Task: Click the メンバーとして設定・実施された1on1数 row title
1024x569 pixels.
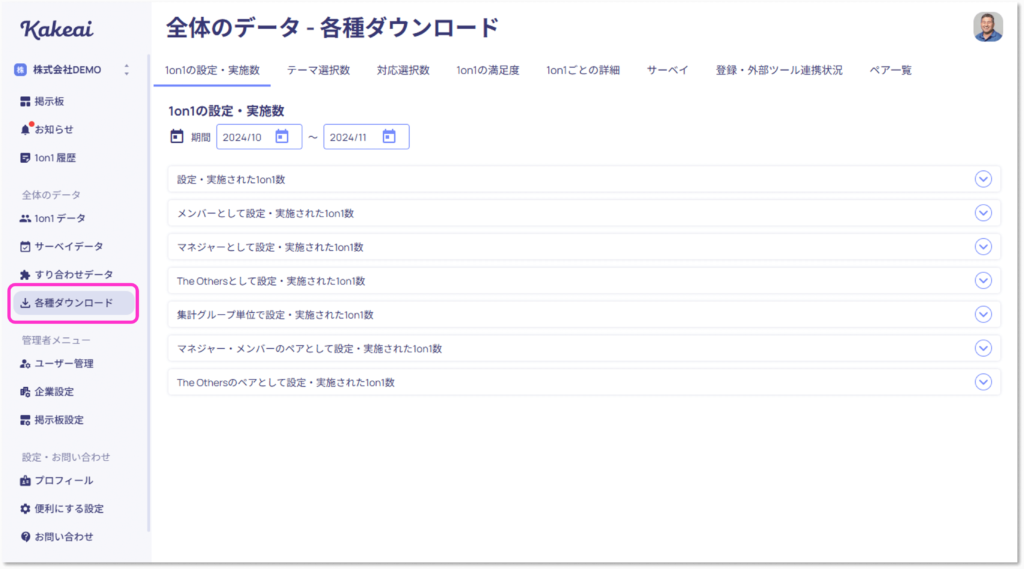Action: pyautogui.click(x=265, y=213)
